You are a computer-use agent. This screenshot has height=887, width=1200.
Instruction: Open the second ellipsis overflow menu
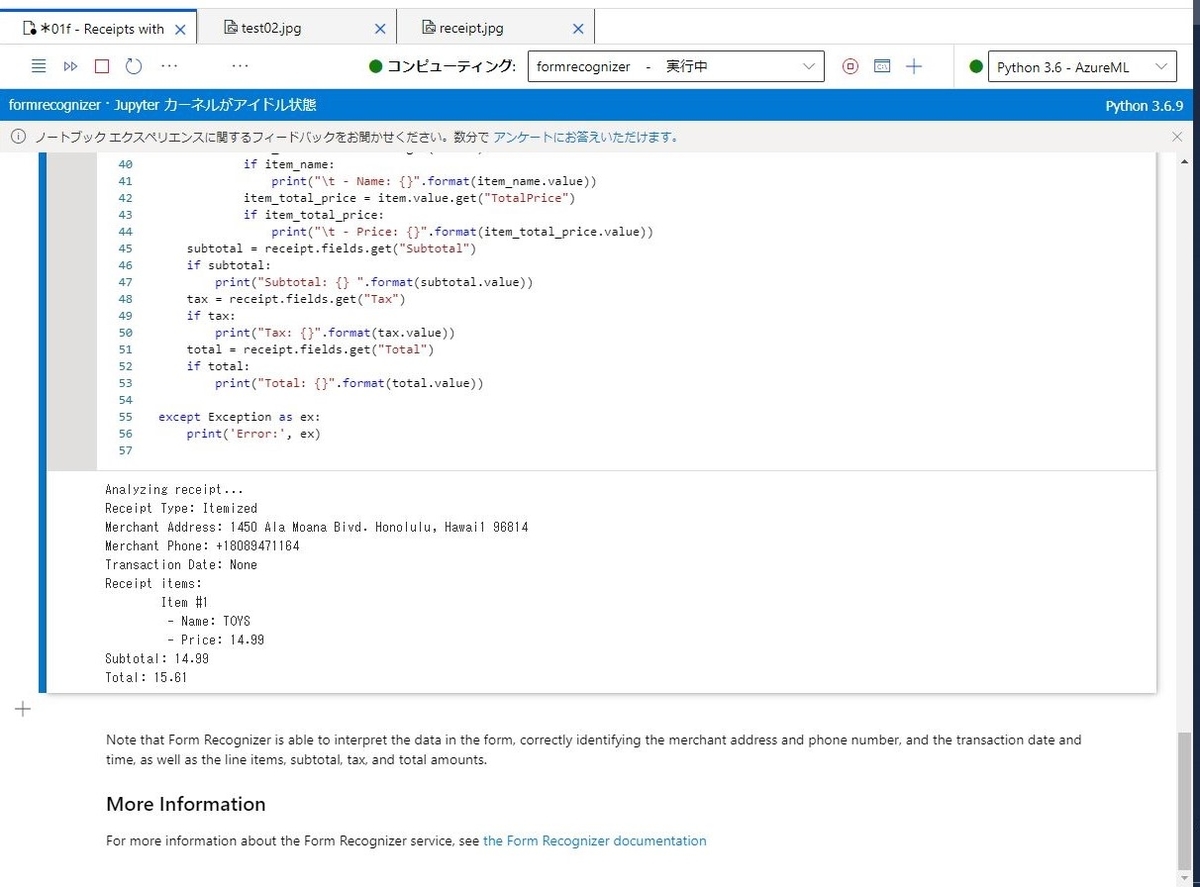(x=239, y=66)
